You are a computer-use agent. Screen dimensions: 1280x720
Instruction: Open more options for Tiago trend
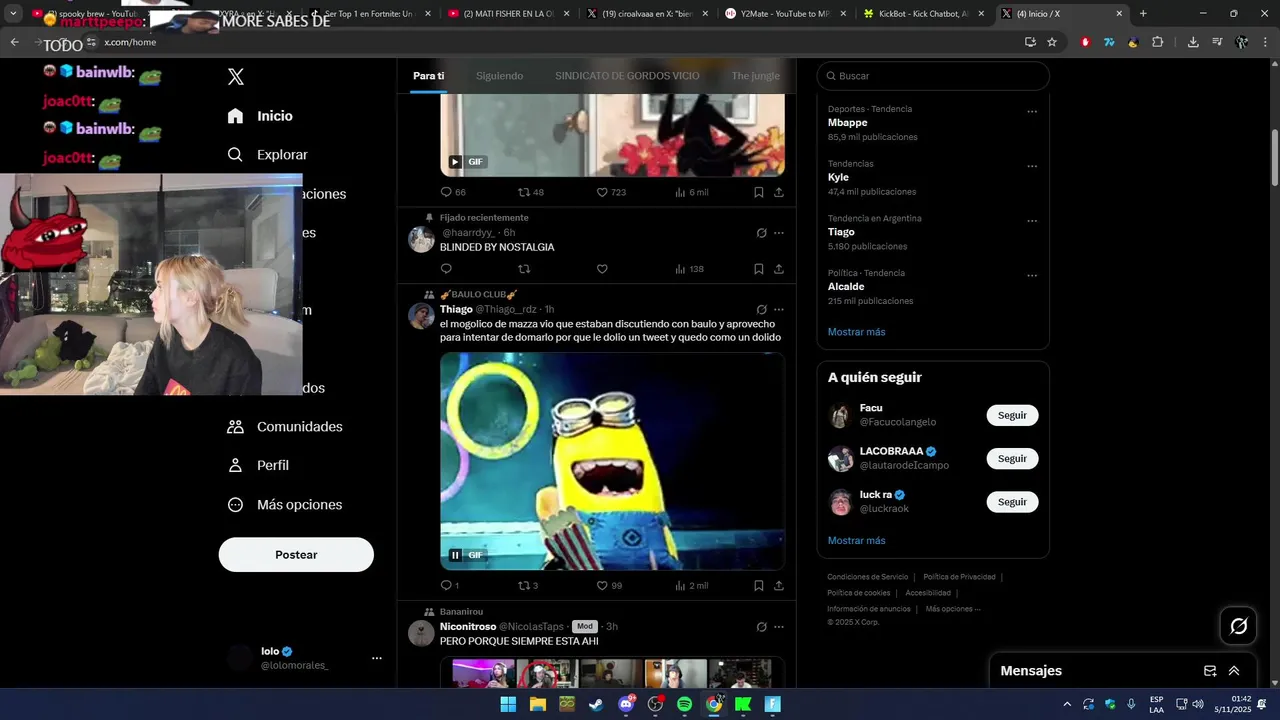pyautogui.click(x=1032, y=221)
